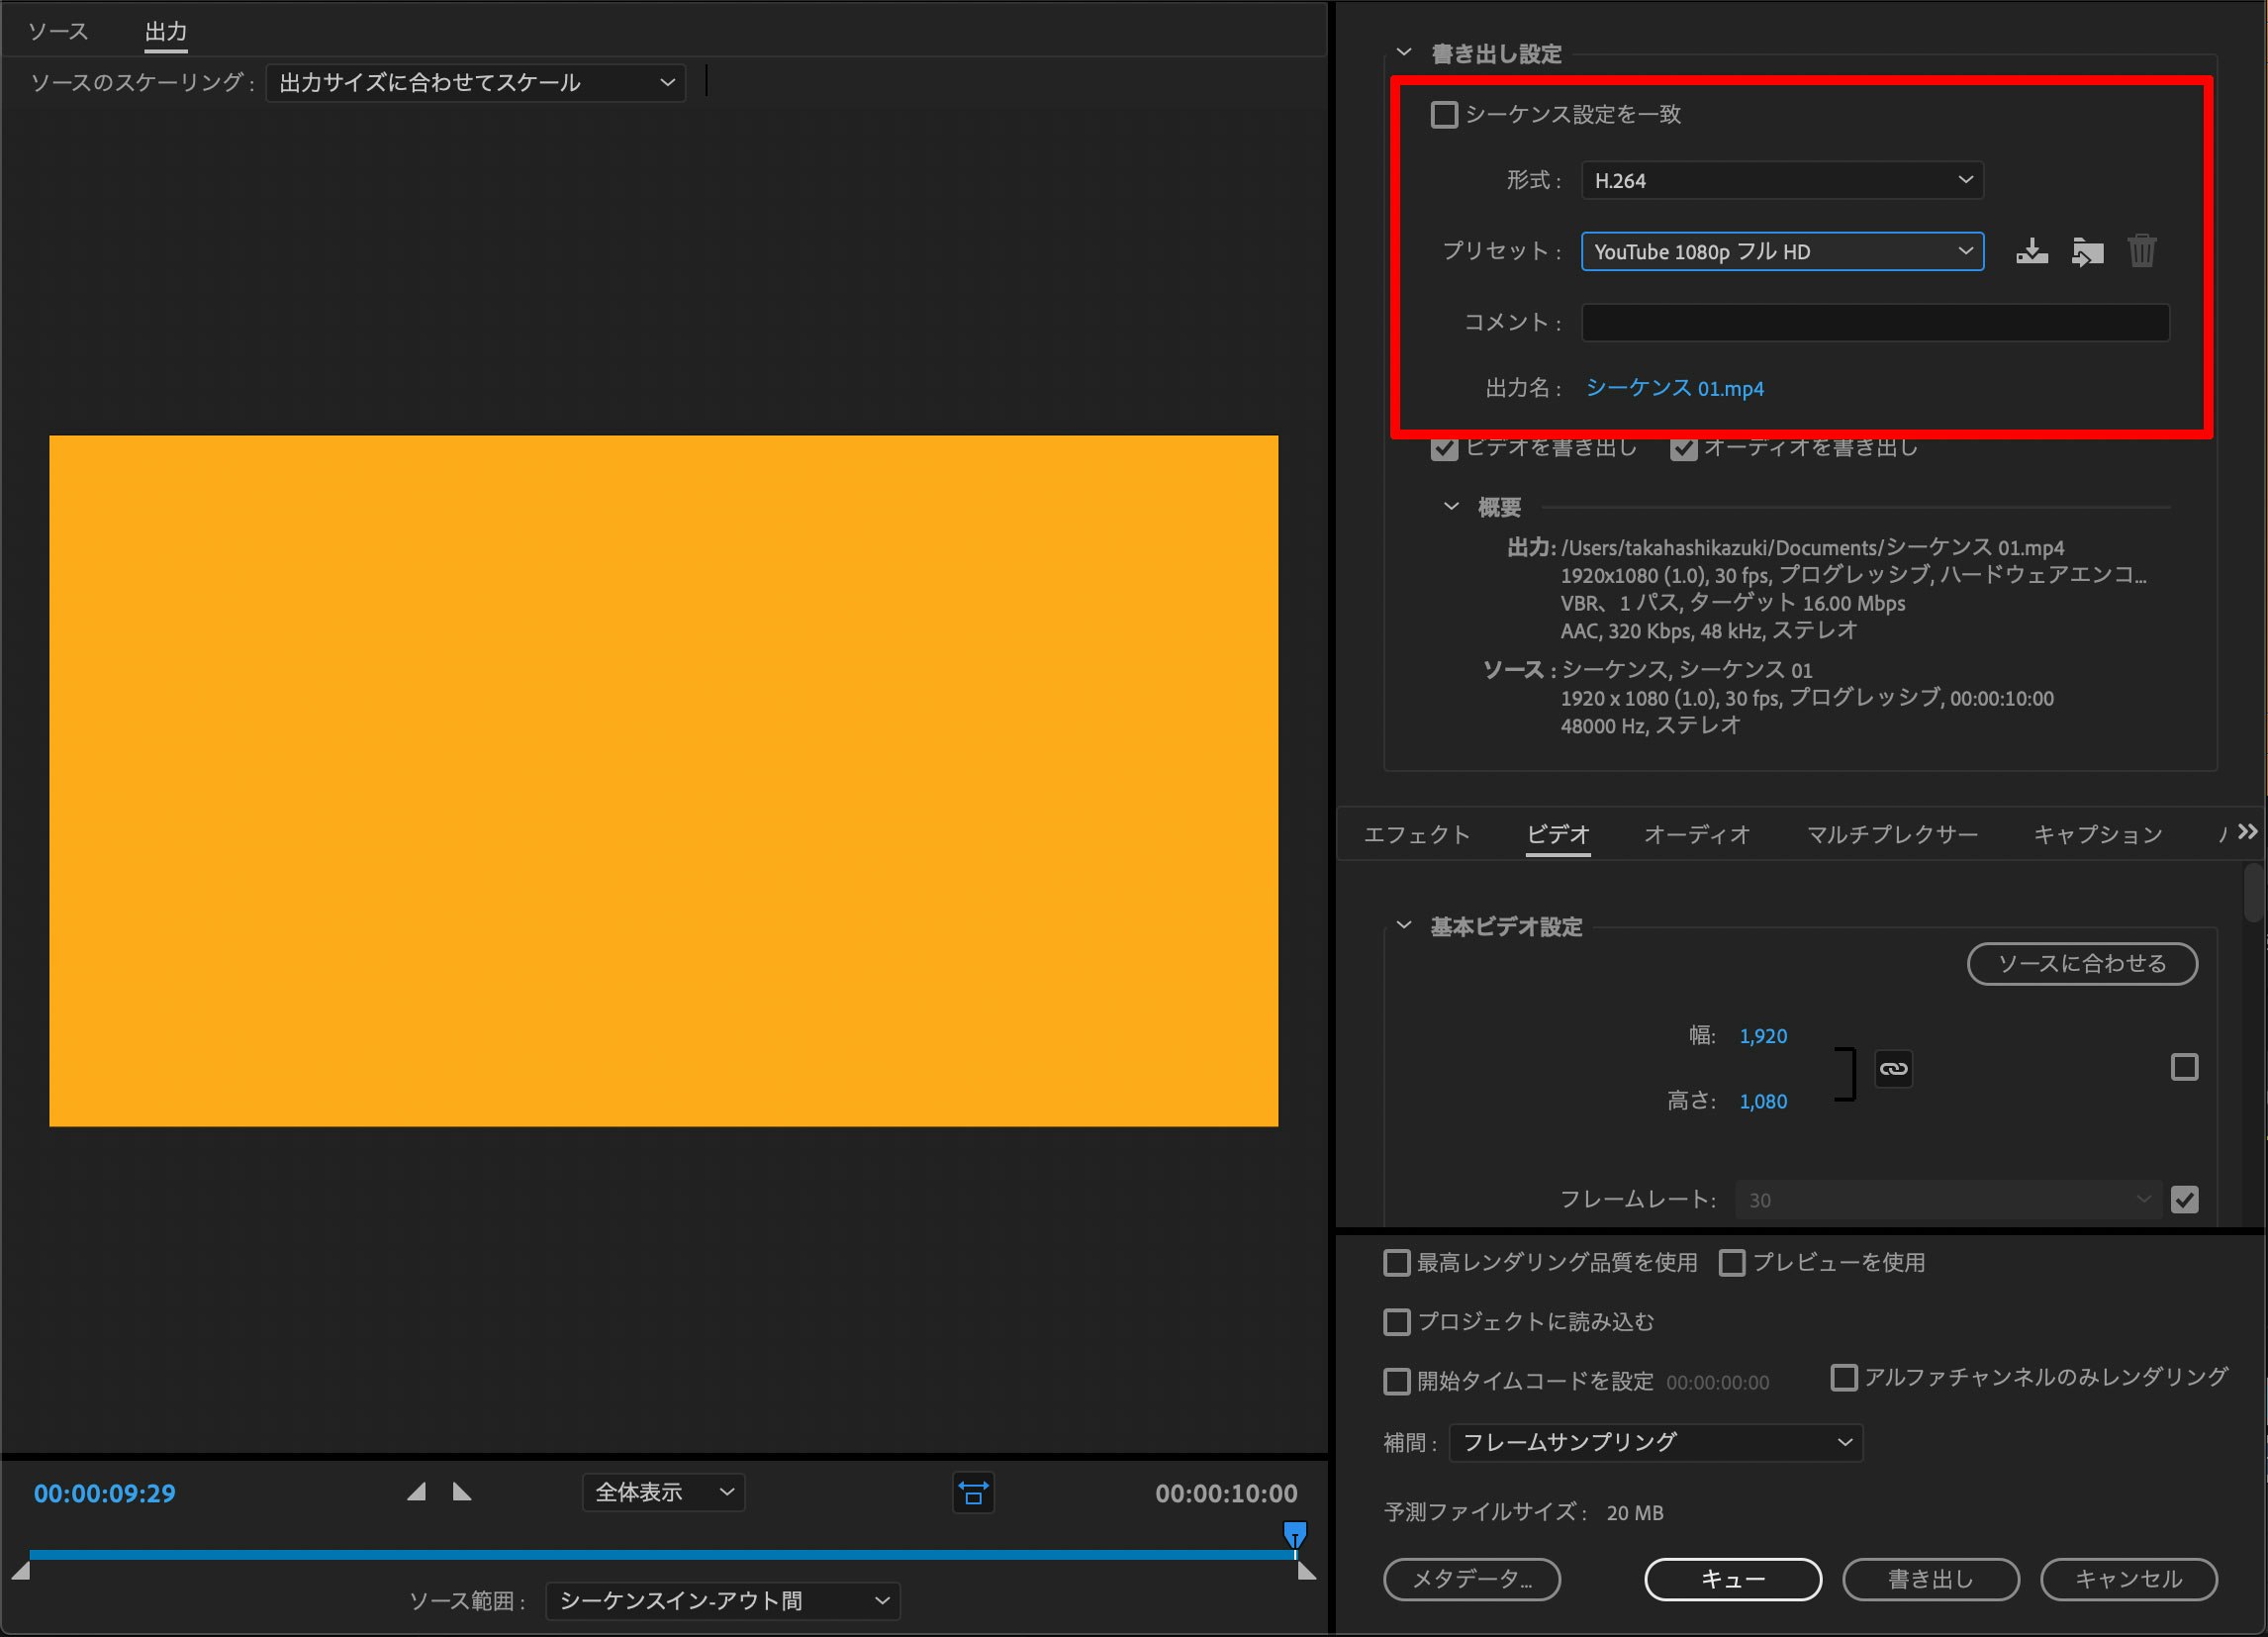Click the シーケンス 01.mp4 output name link
Viewport: 2268px width, 1637px height.
click(1674, 388)
